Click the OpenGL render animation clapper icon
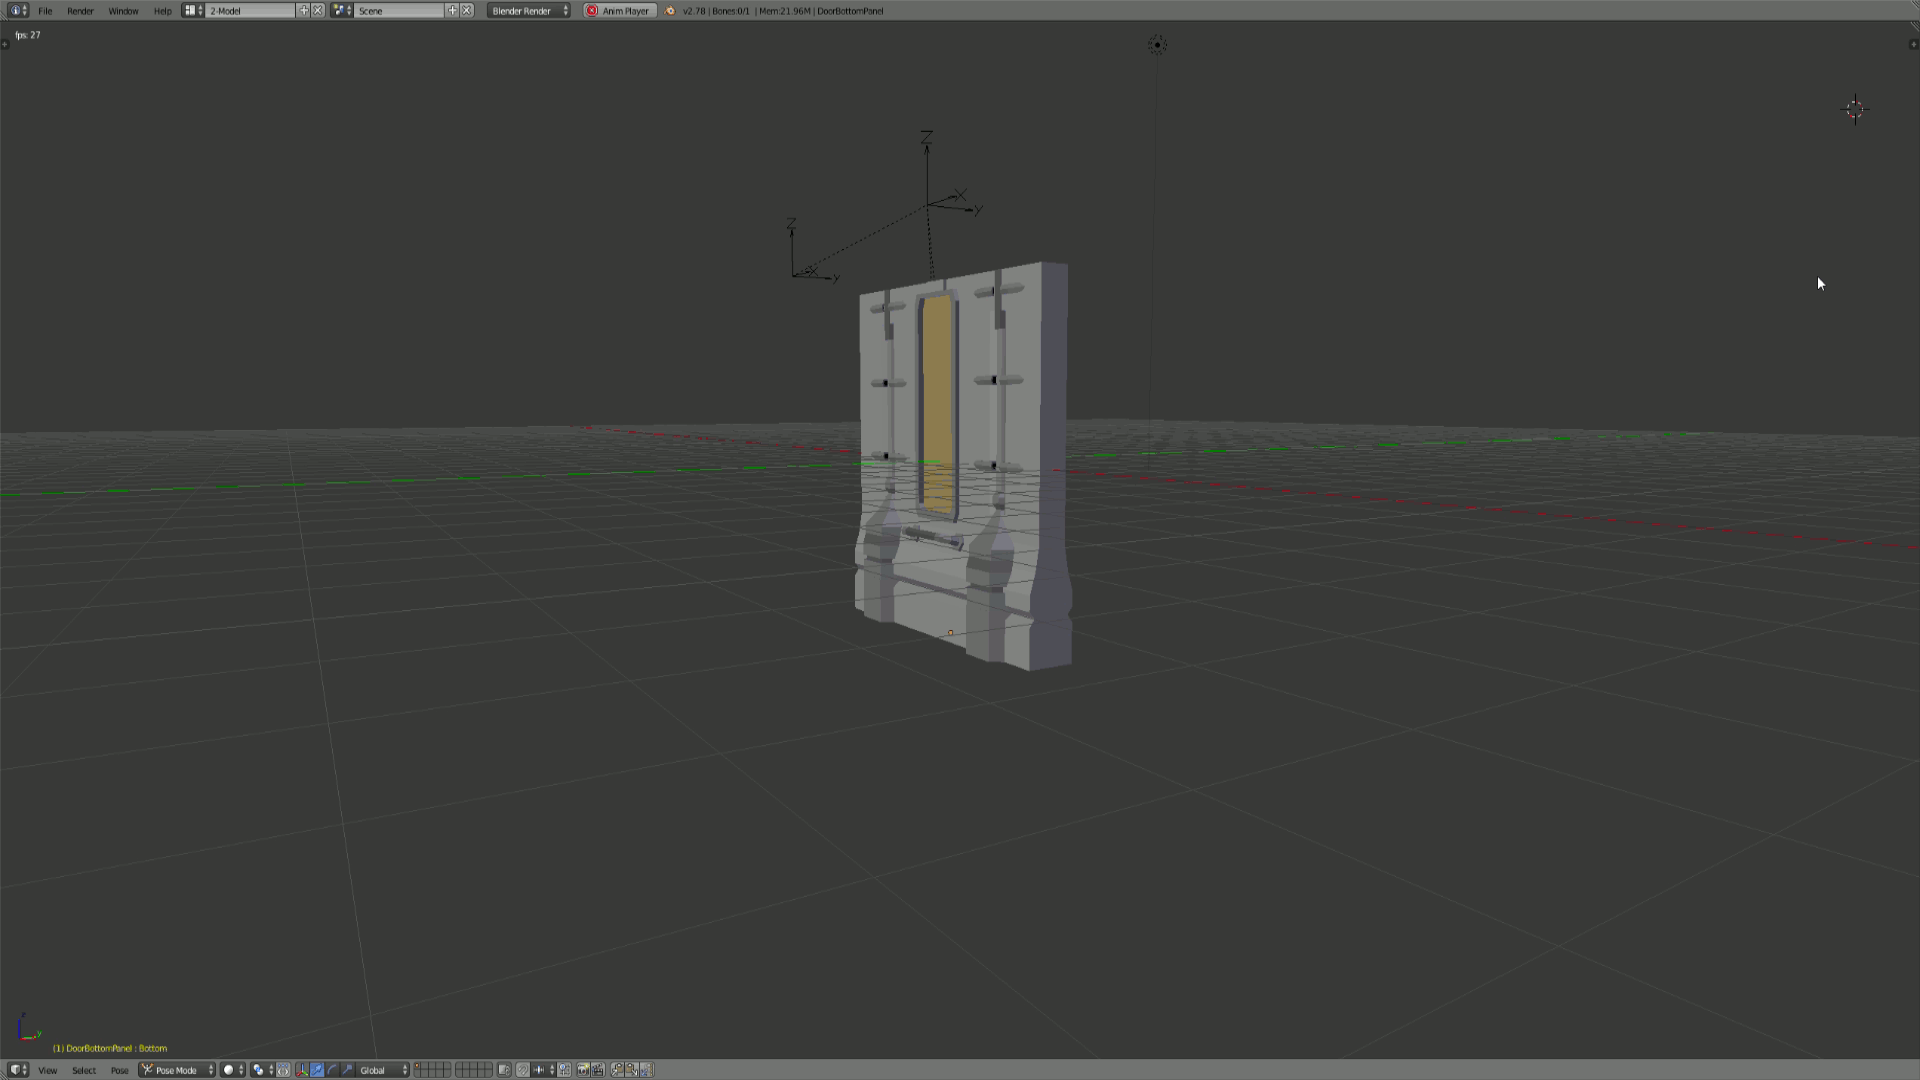This screenshot has width=1920, height=1080. 598,1070
